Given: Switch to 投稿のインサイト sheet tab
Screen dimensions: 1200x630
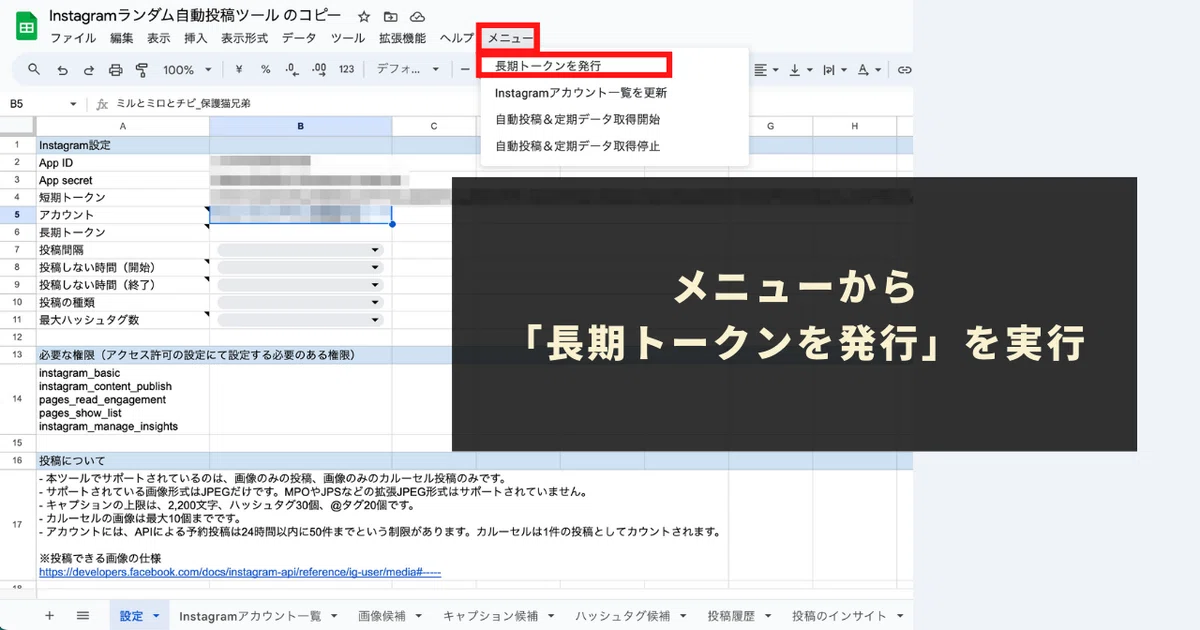Looking at the screenshot, I should (839, 616).
